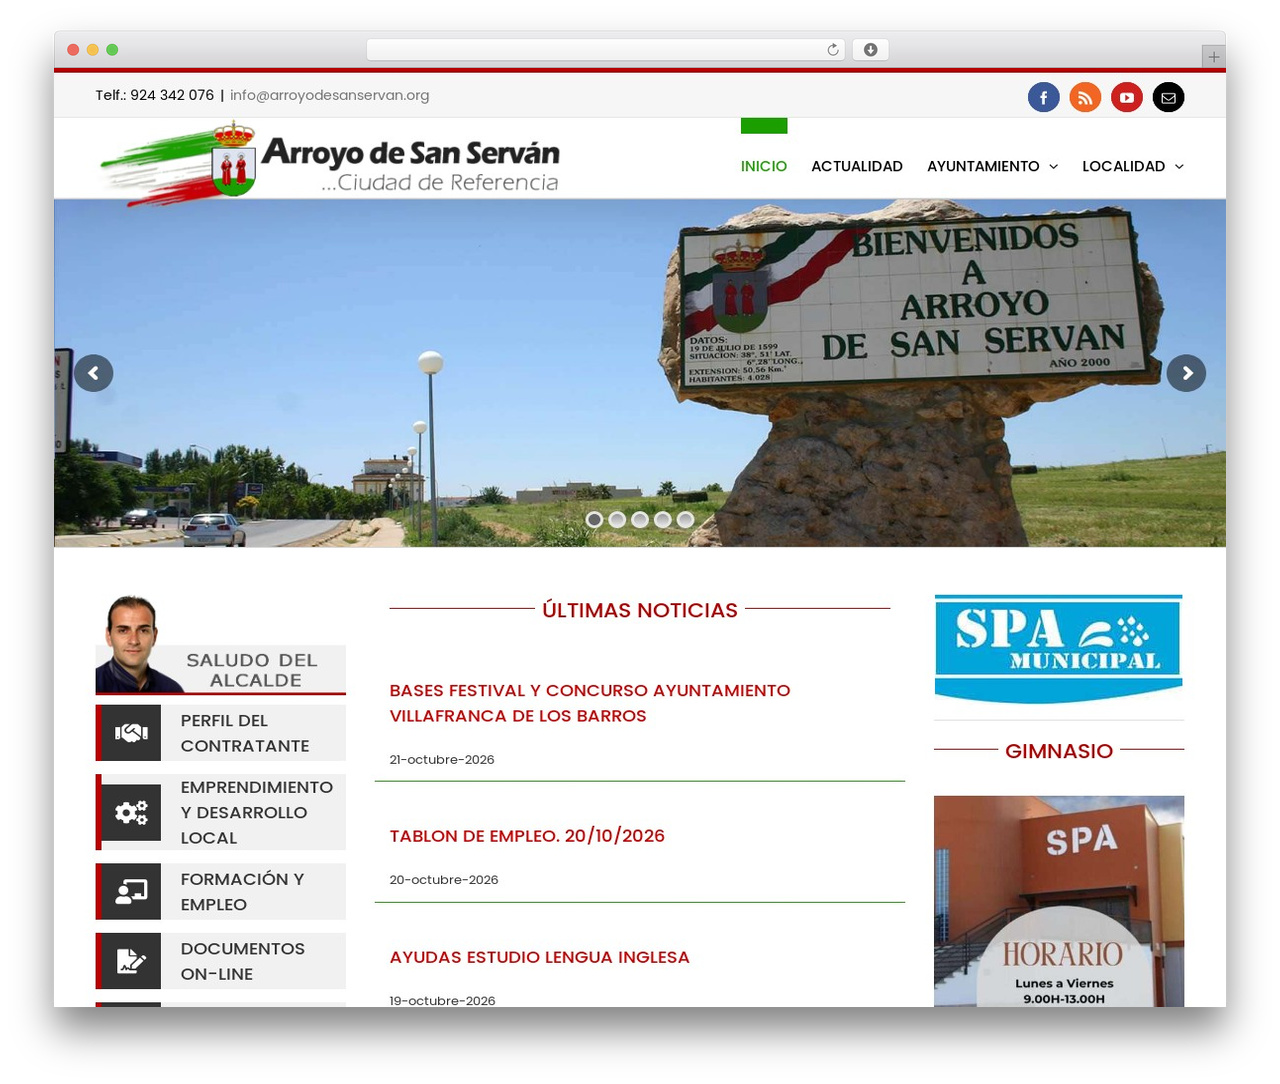Open the Actualidad menu item
The image size is (1280, 1084).
coord(857,166)
